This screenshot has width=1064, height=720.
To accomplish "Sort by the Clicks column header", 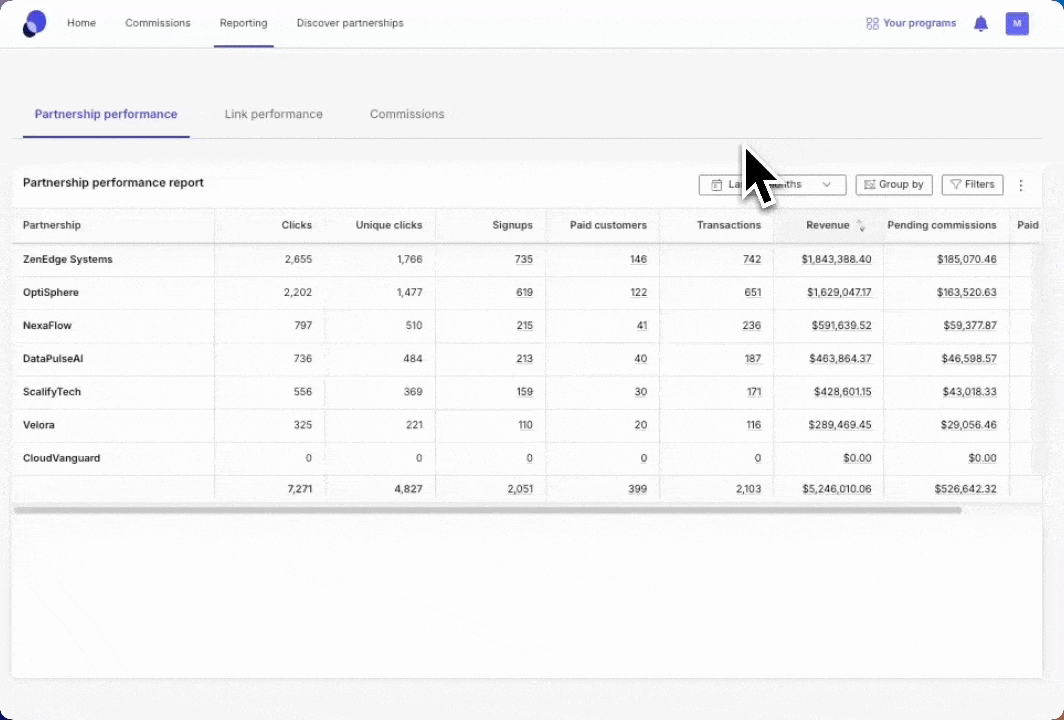I will click(297, 225).
